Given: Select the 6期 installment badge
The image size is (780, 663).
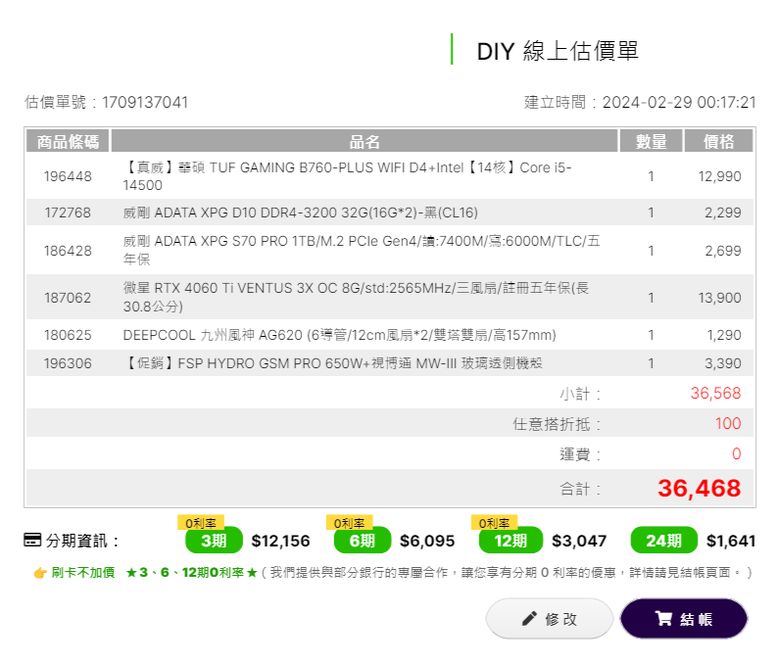Looking at the screenshot, I should point(362,540).
